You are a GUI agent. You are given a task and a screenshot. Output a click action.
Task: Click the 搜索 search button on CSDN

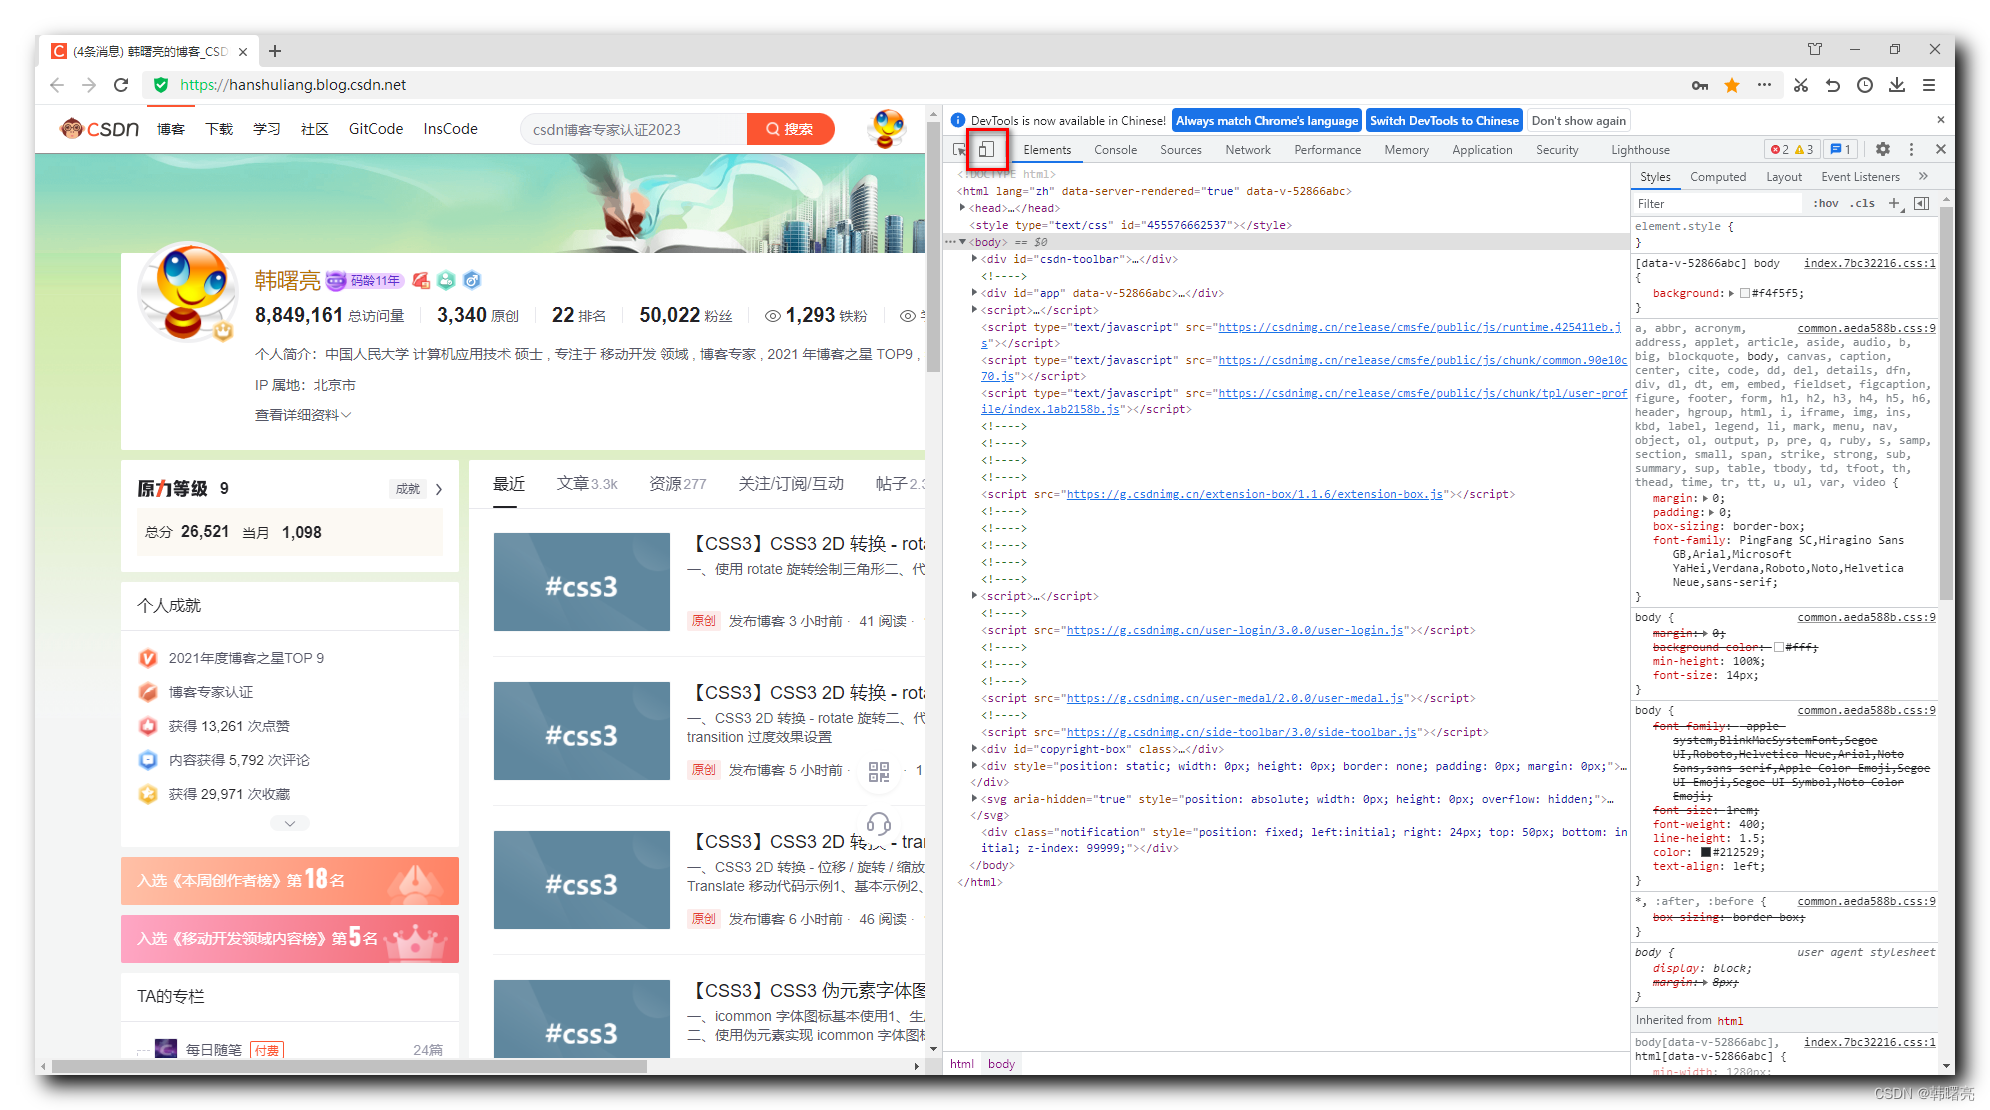789,127
